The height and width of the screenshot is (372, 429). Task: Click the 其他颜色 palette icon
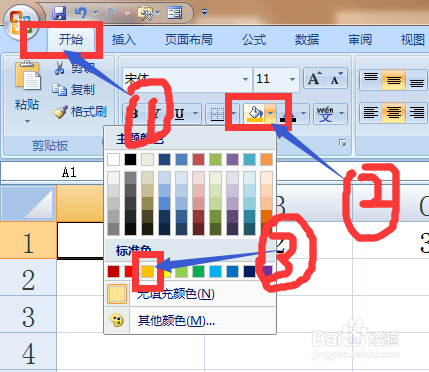117,321
